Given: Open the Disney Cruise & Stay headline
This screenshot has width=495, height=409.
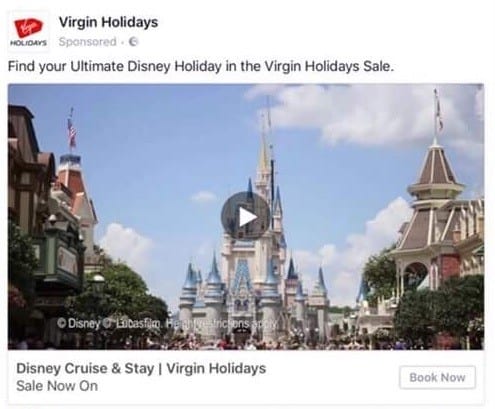Looking at the screenshot, I should coord(141,368).
